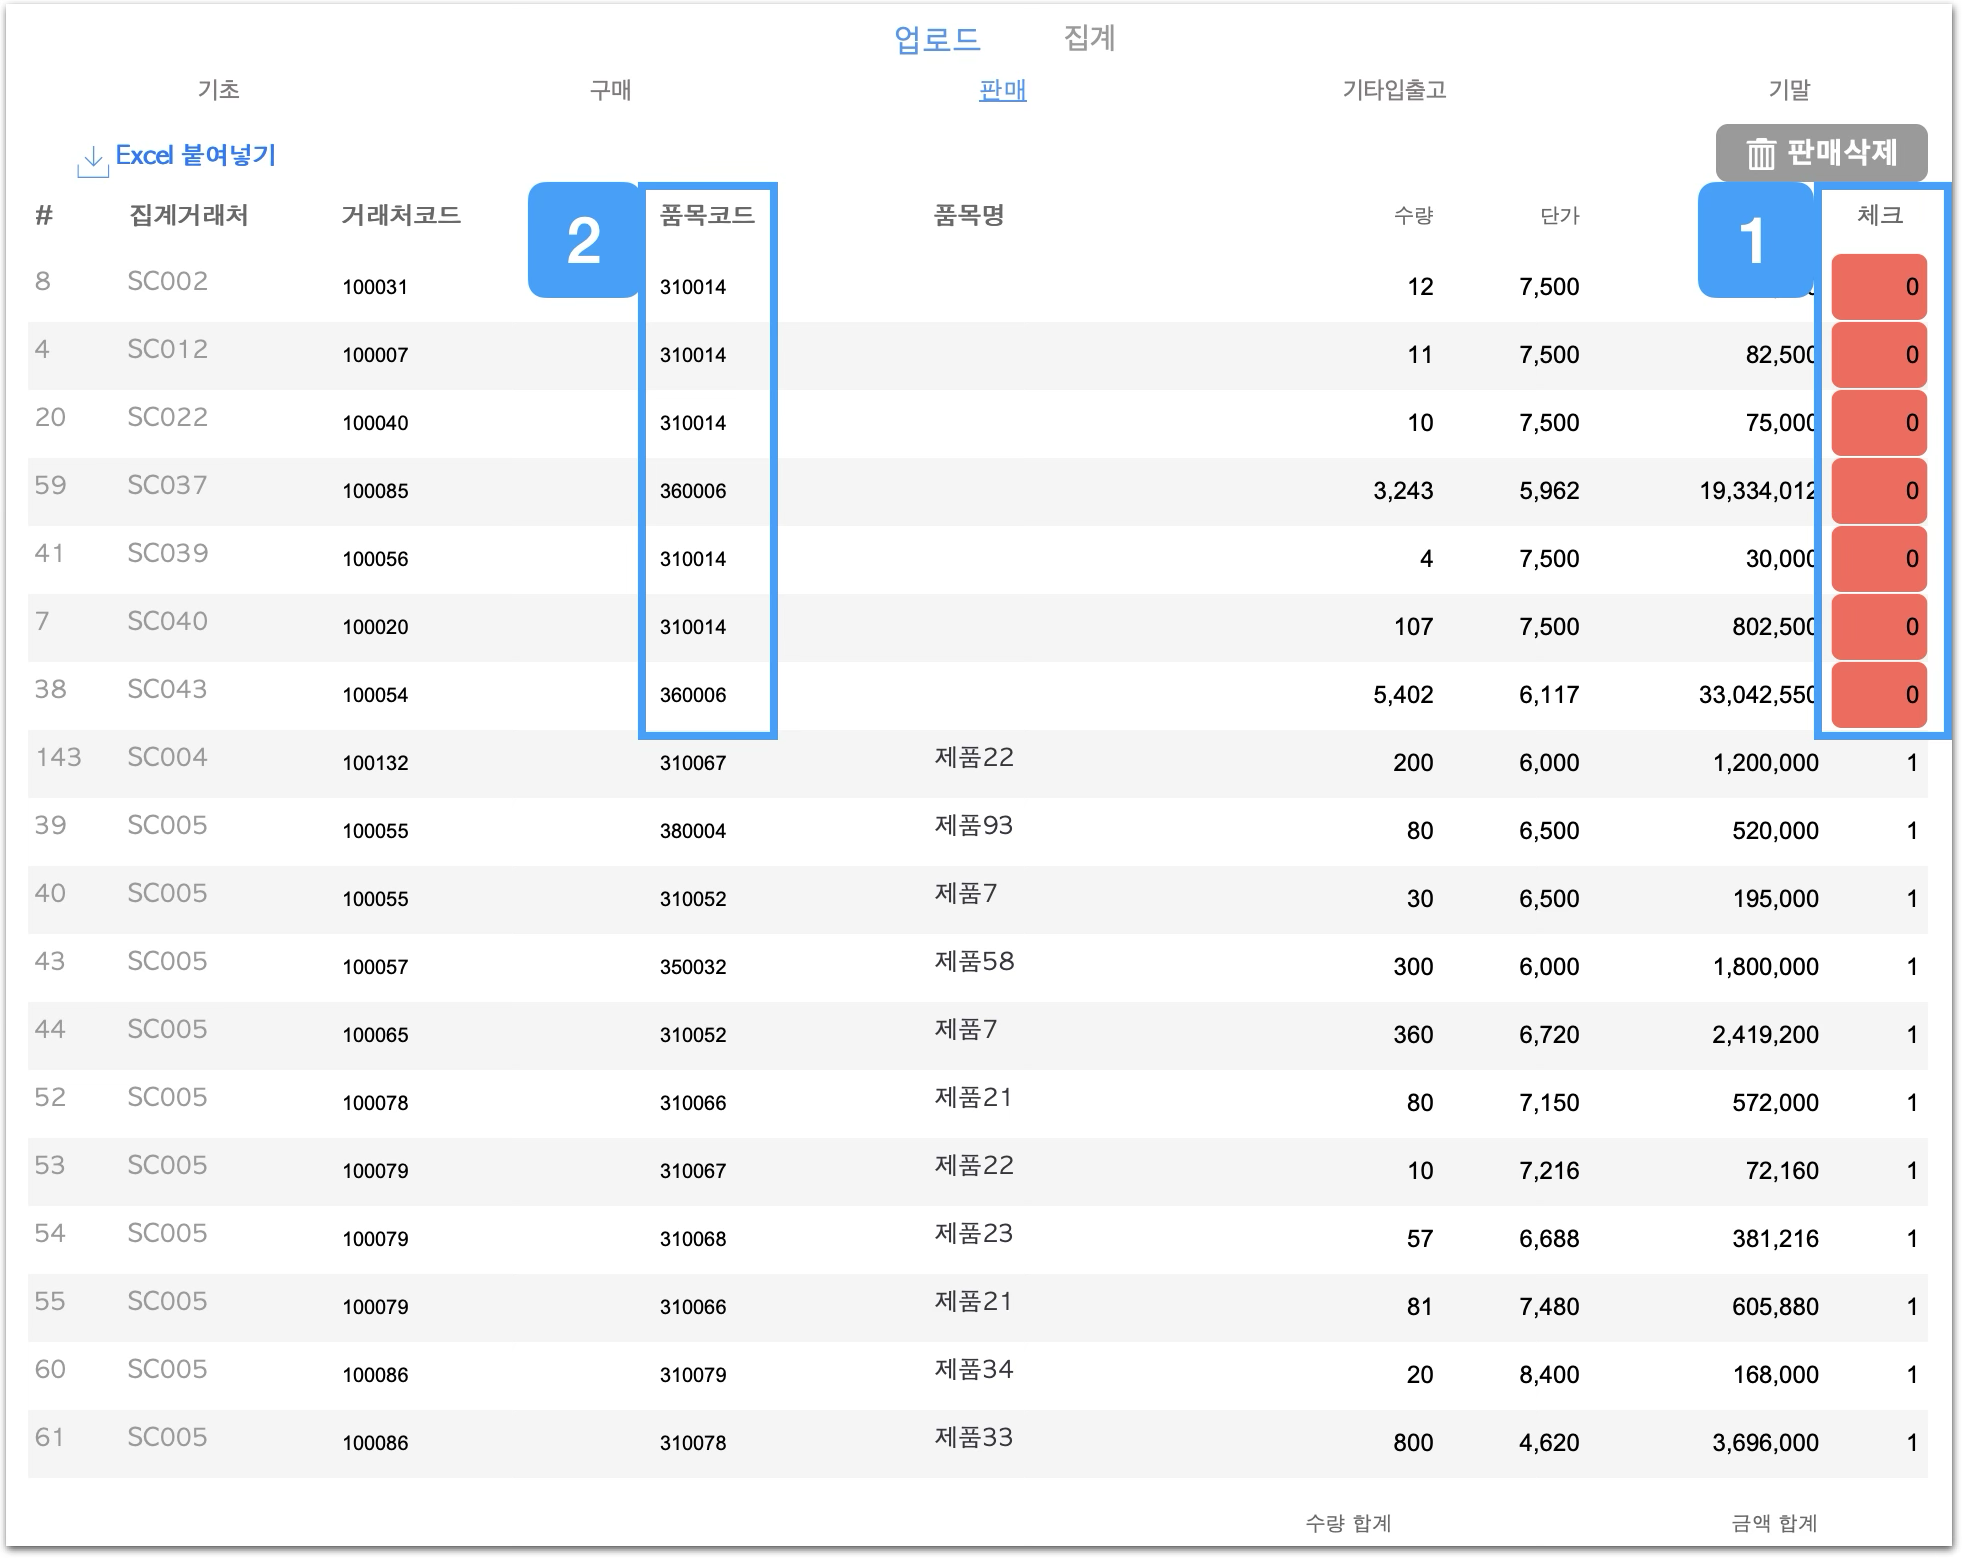This screenshot has height=1558, width=1962.
Task: Click the 품목코드 column header
Action: 707,215
